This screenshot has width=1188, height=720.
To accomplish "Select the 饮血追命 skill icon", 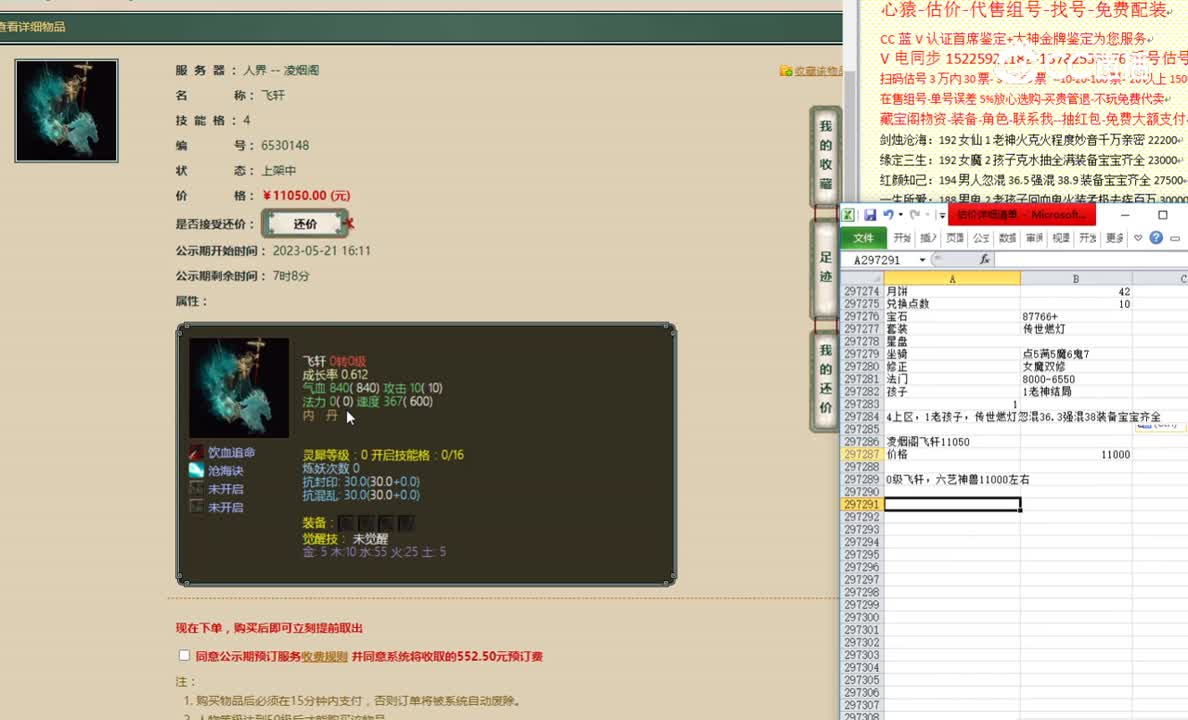I will click(x=197, y=453).
